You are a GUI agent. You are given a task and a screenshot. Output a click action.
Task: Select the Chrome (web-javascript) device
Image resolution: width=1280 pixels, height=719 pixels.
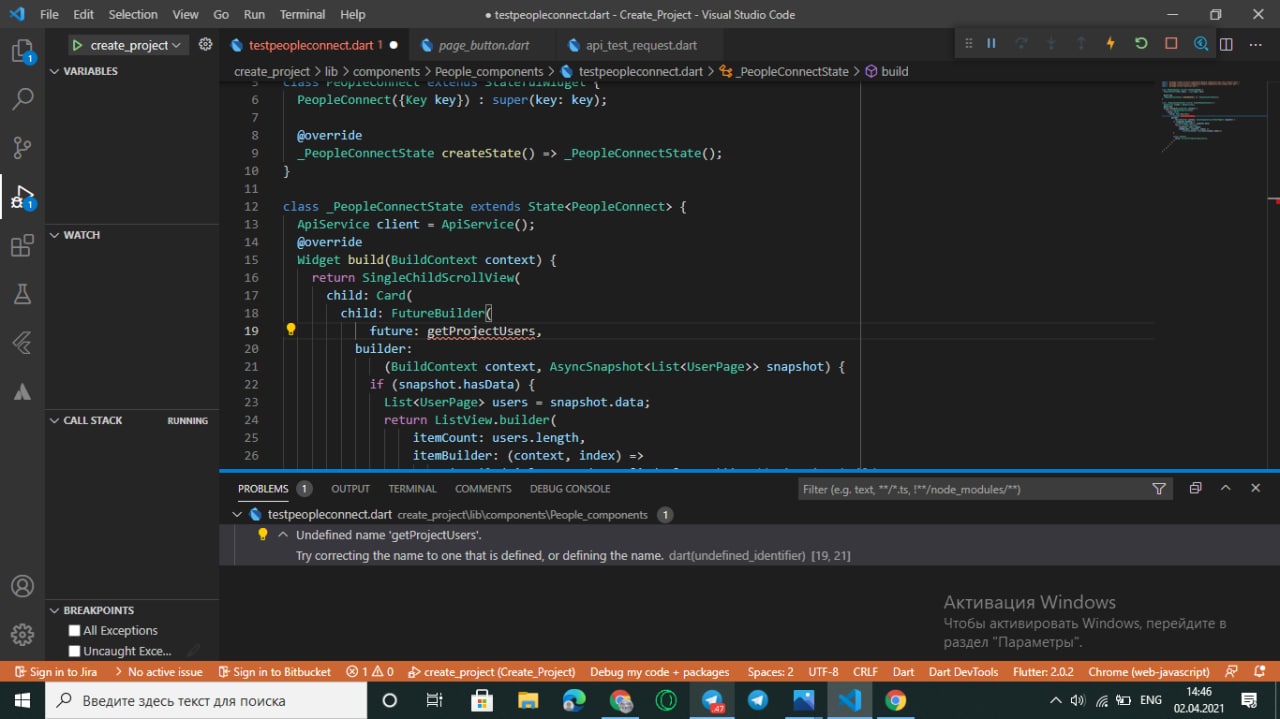(x=1148, y=672)
